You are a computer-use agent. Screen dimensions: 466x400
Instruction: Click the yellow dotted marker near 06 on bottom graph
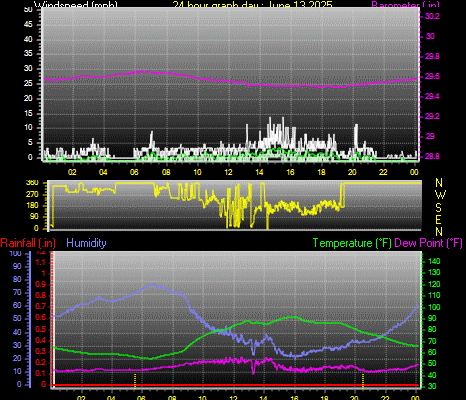135,381
